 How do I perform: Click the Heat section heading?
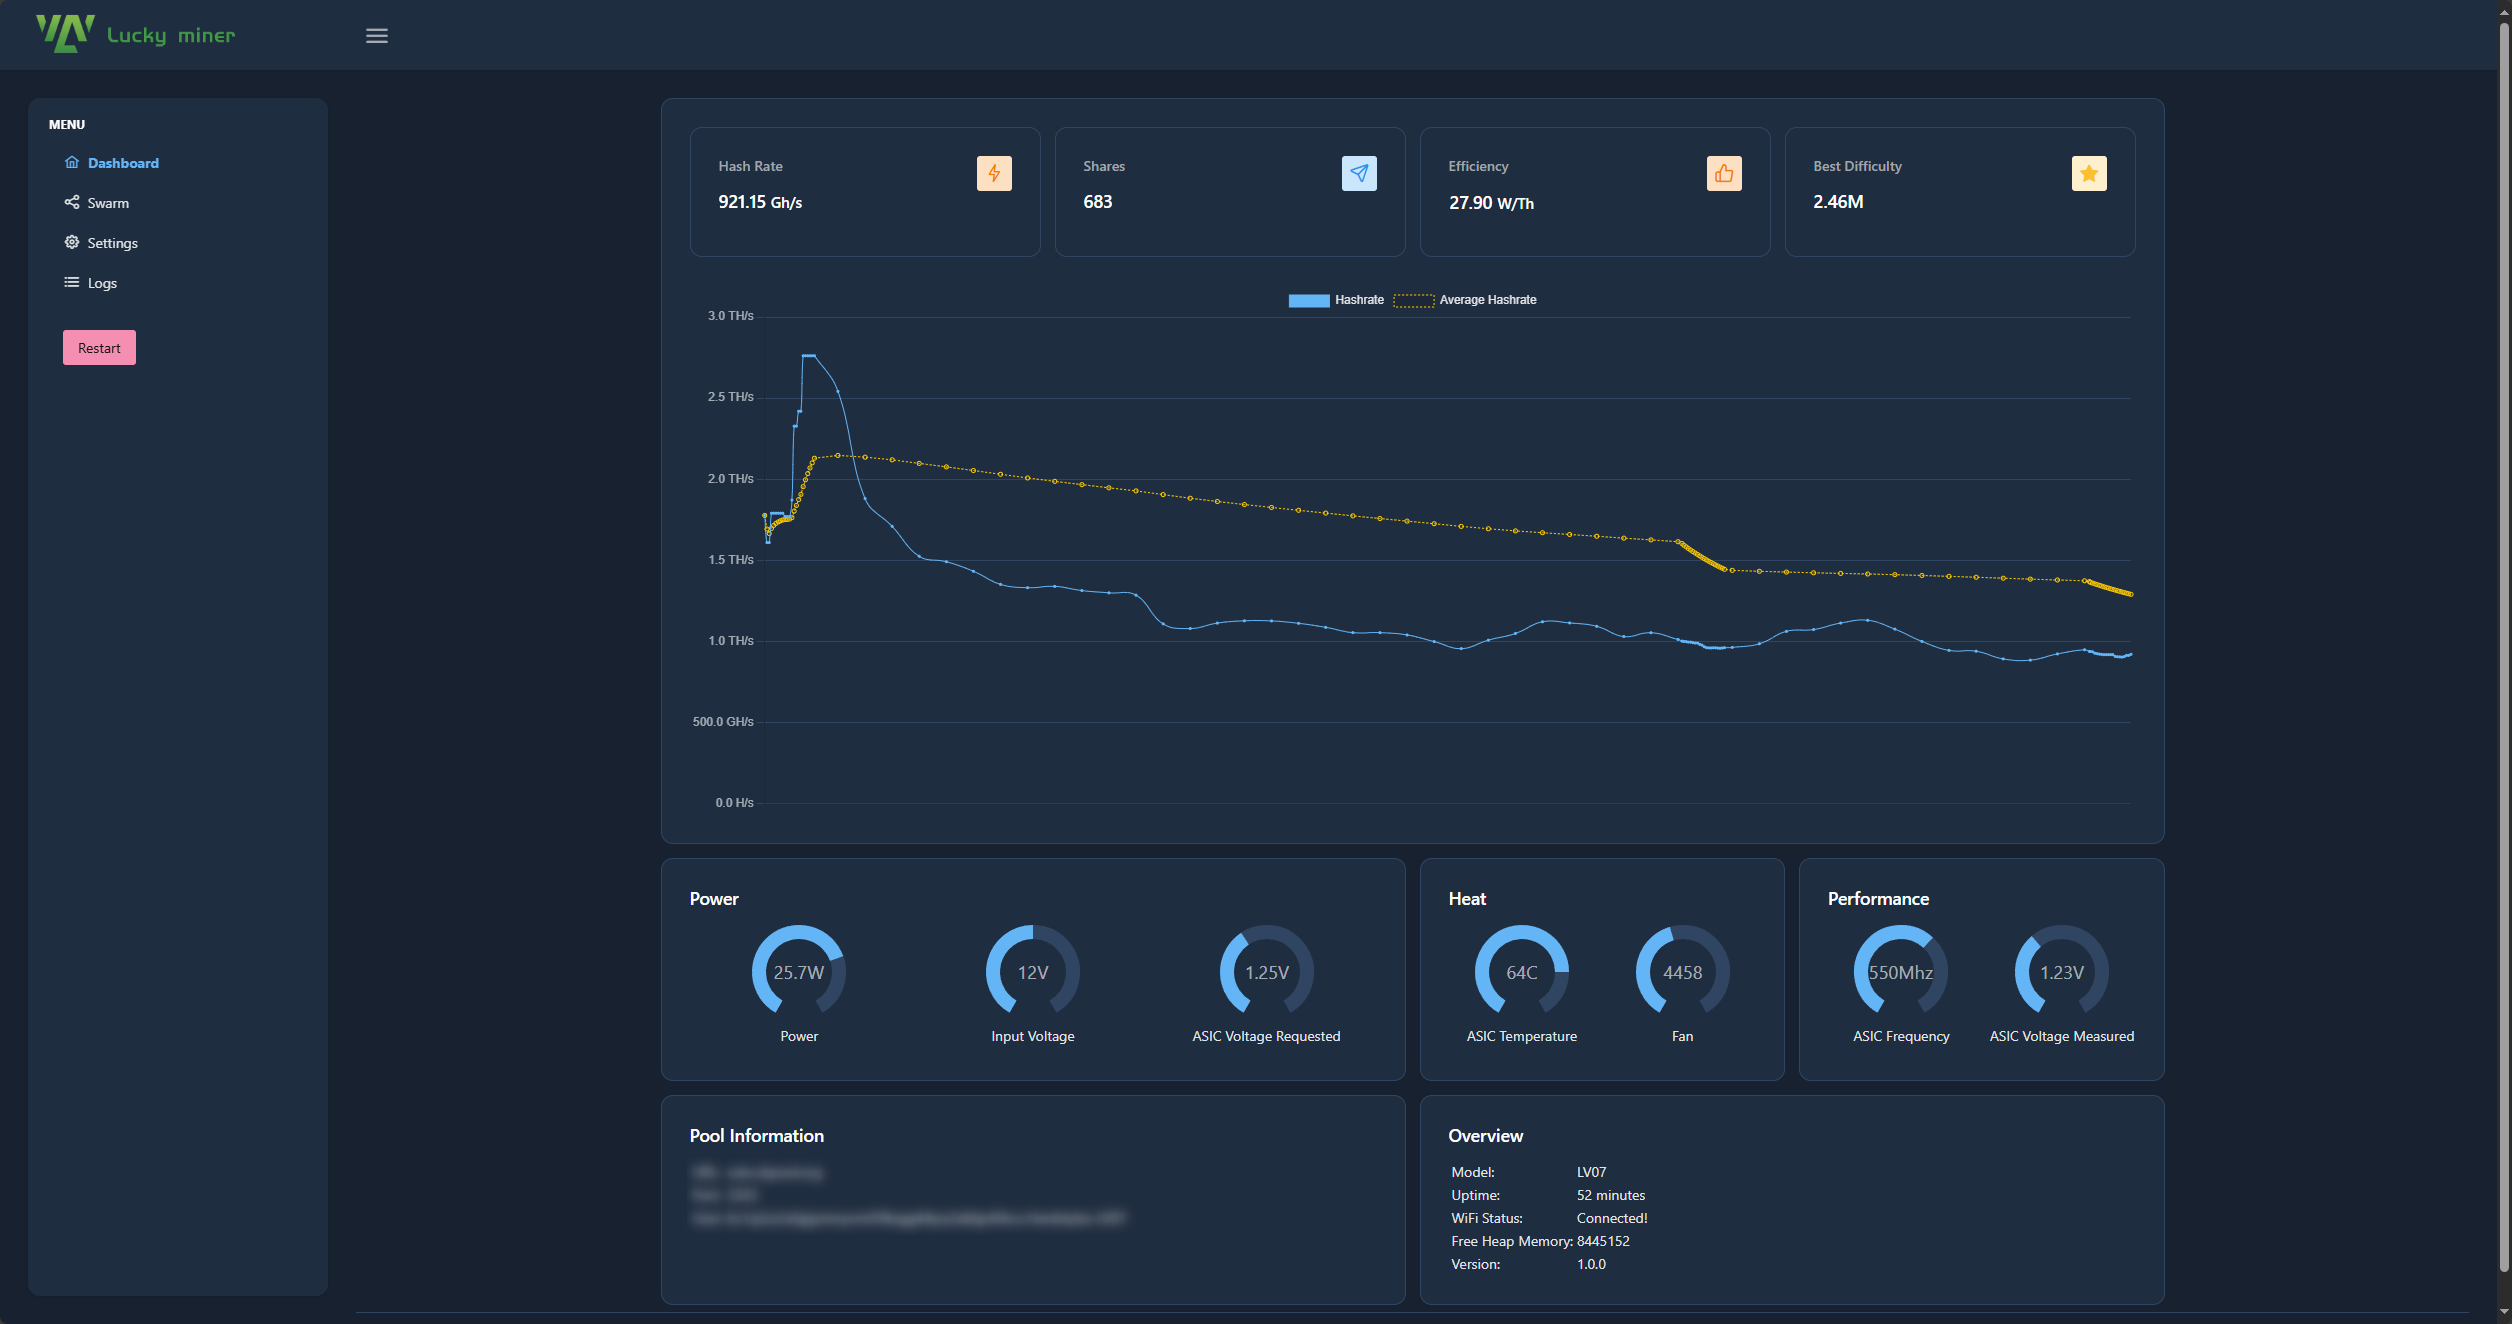click(x=1467, y=899)
